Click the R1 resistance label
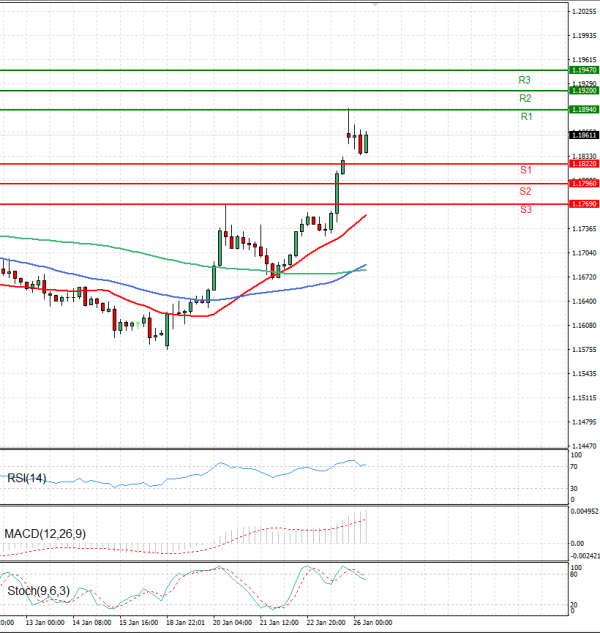Viewport: 600px width, 633px height. tap(526, 118)
